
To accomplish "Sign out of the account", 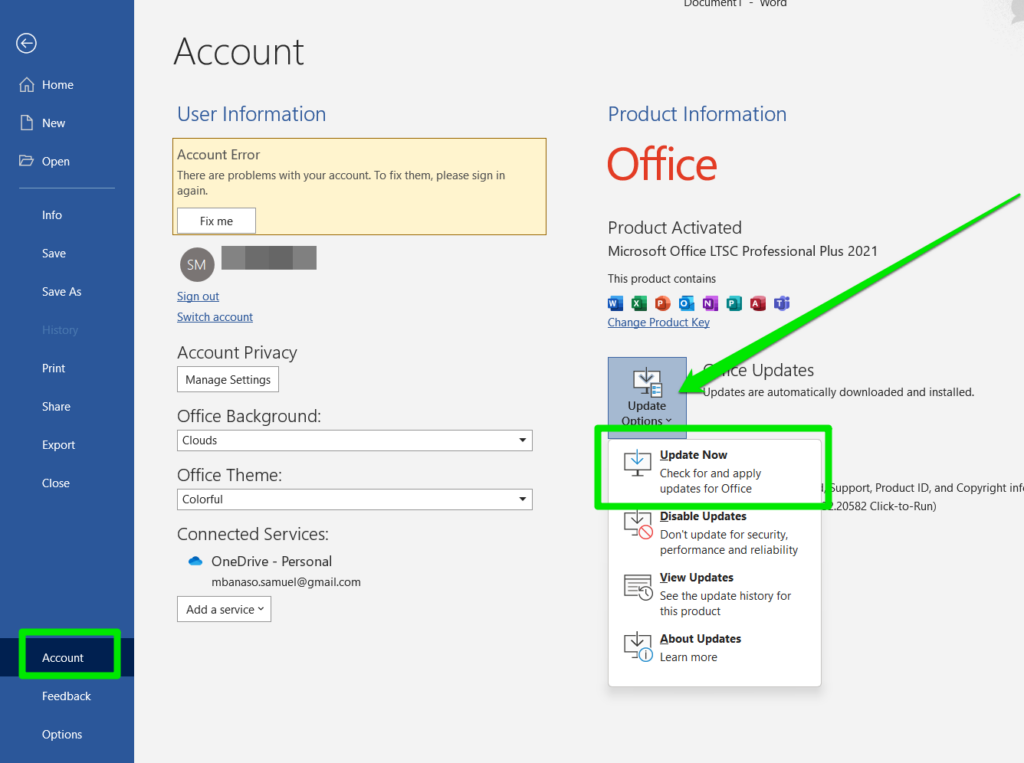I will click(x=197, y=296).
